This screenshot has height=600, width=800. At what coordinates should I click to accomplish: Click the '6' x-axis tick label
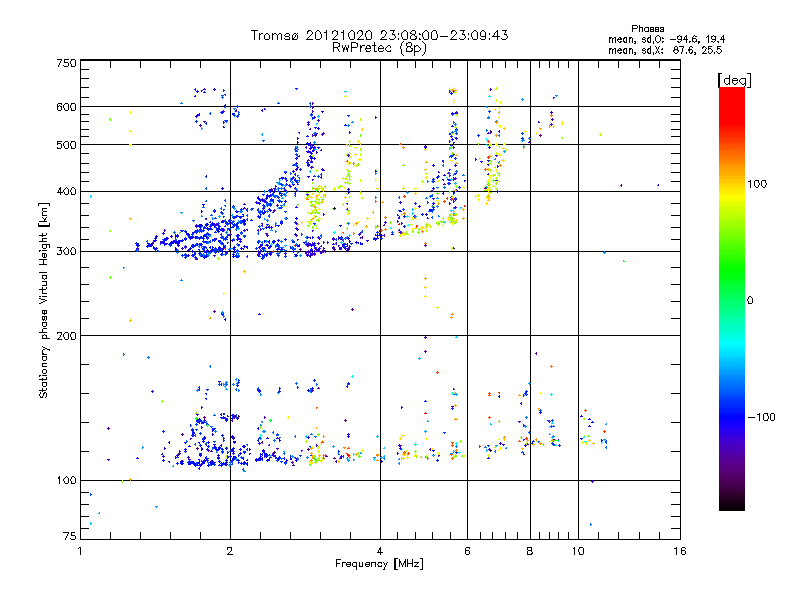(467, 551)
